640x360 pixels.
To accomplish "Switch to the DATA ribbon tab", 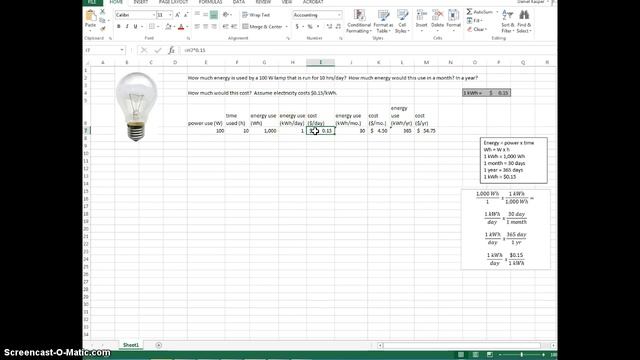I will (239, 2).
